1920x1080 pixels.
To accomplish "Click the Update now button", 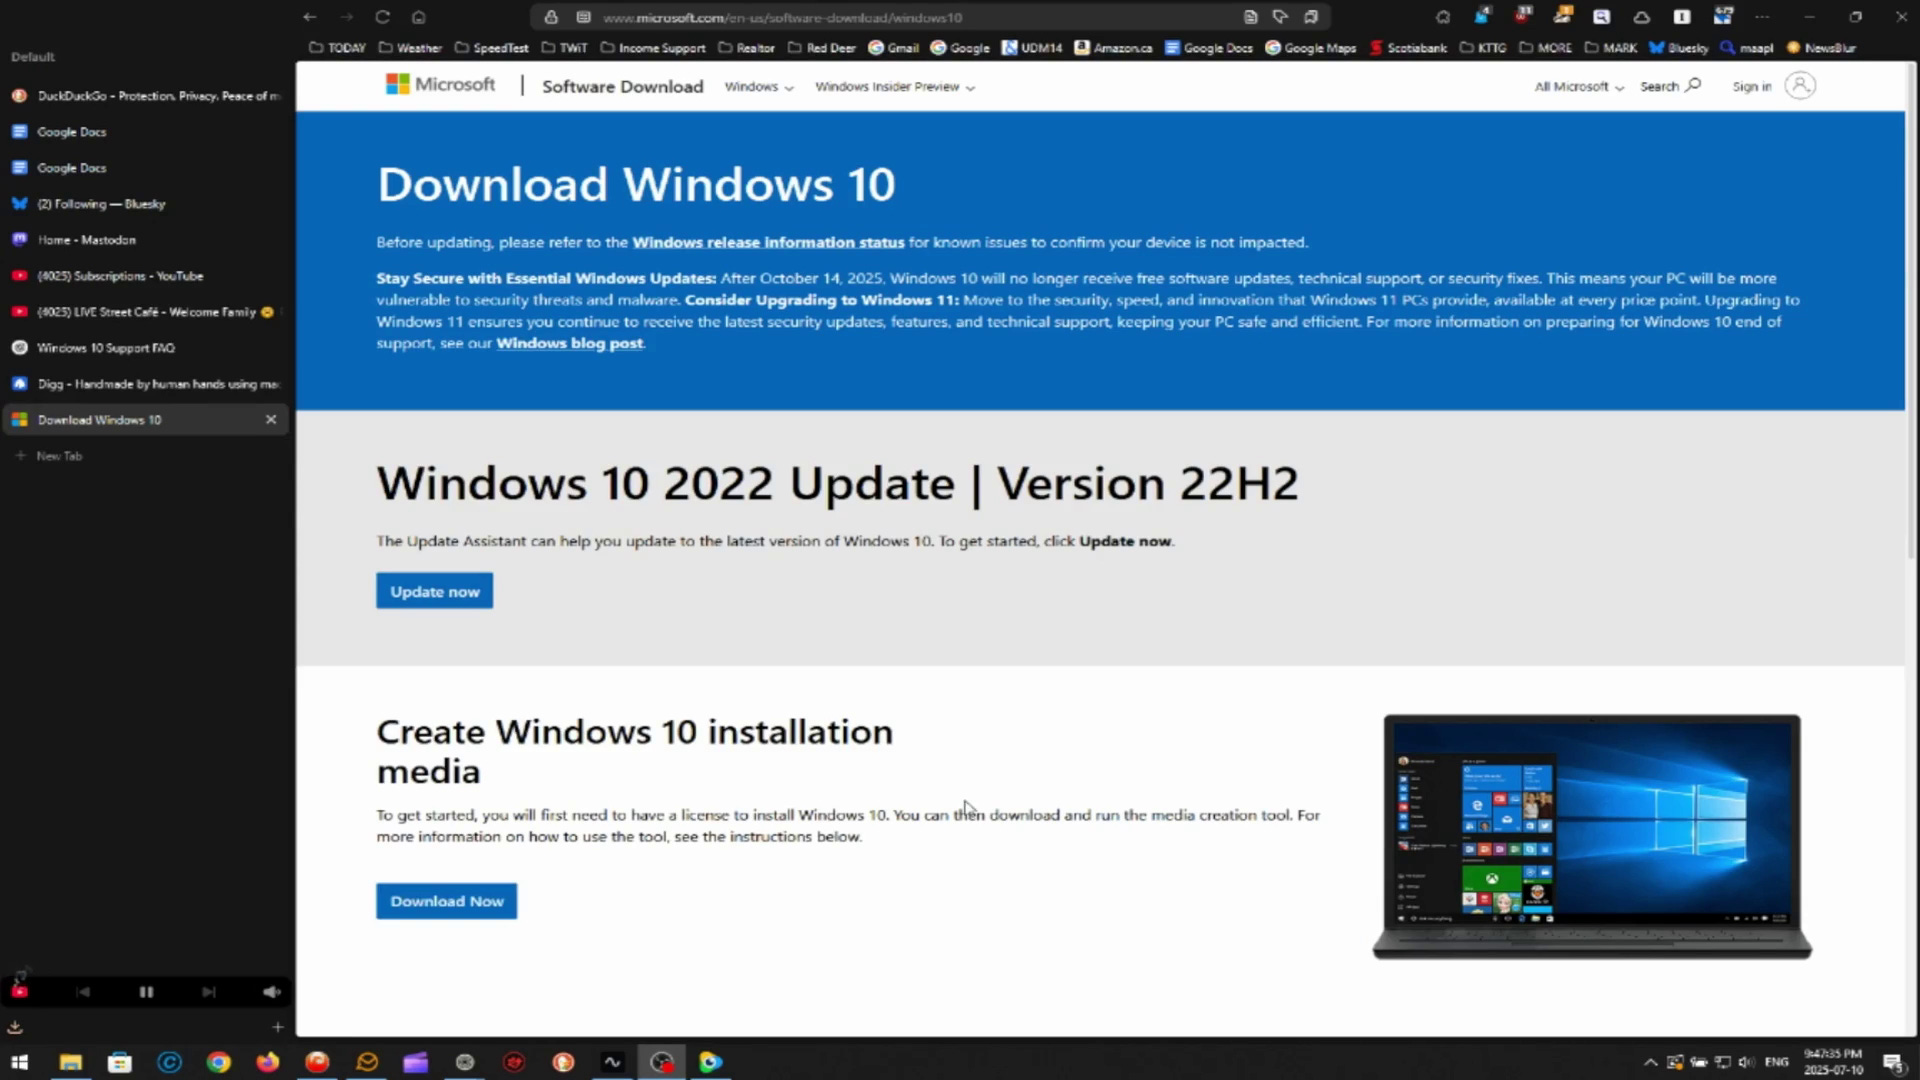I will 434,591.
